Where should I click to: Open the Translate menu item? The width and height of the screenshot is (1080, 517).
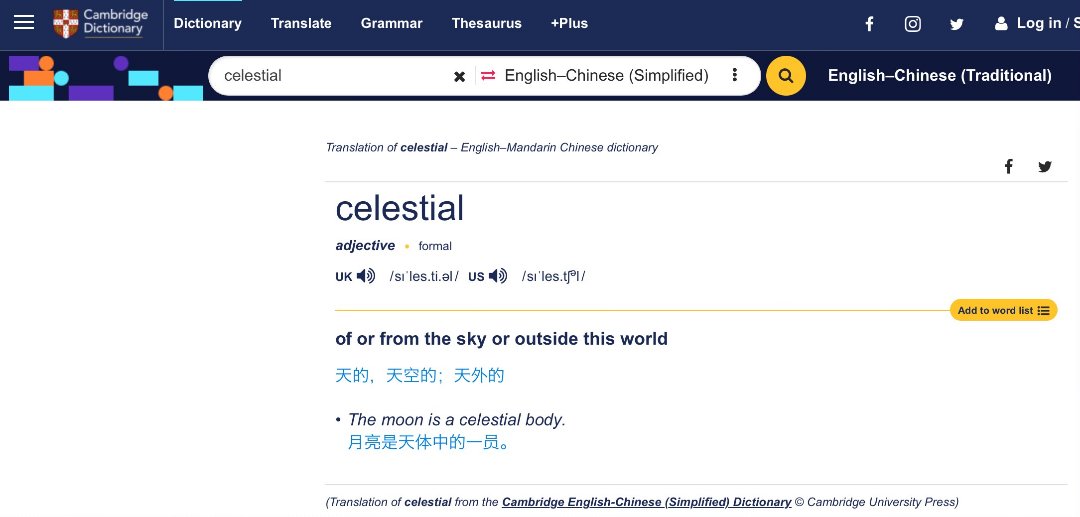pyautogui.click(x=301, y=23)
